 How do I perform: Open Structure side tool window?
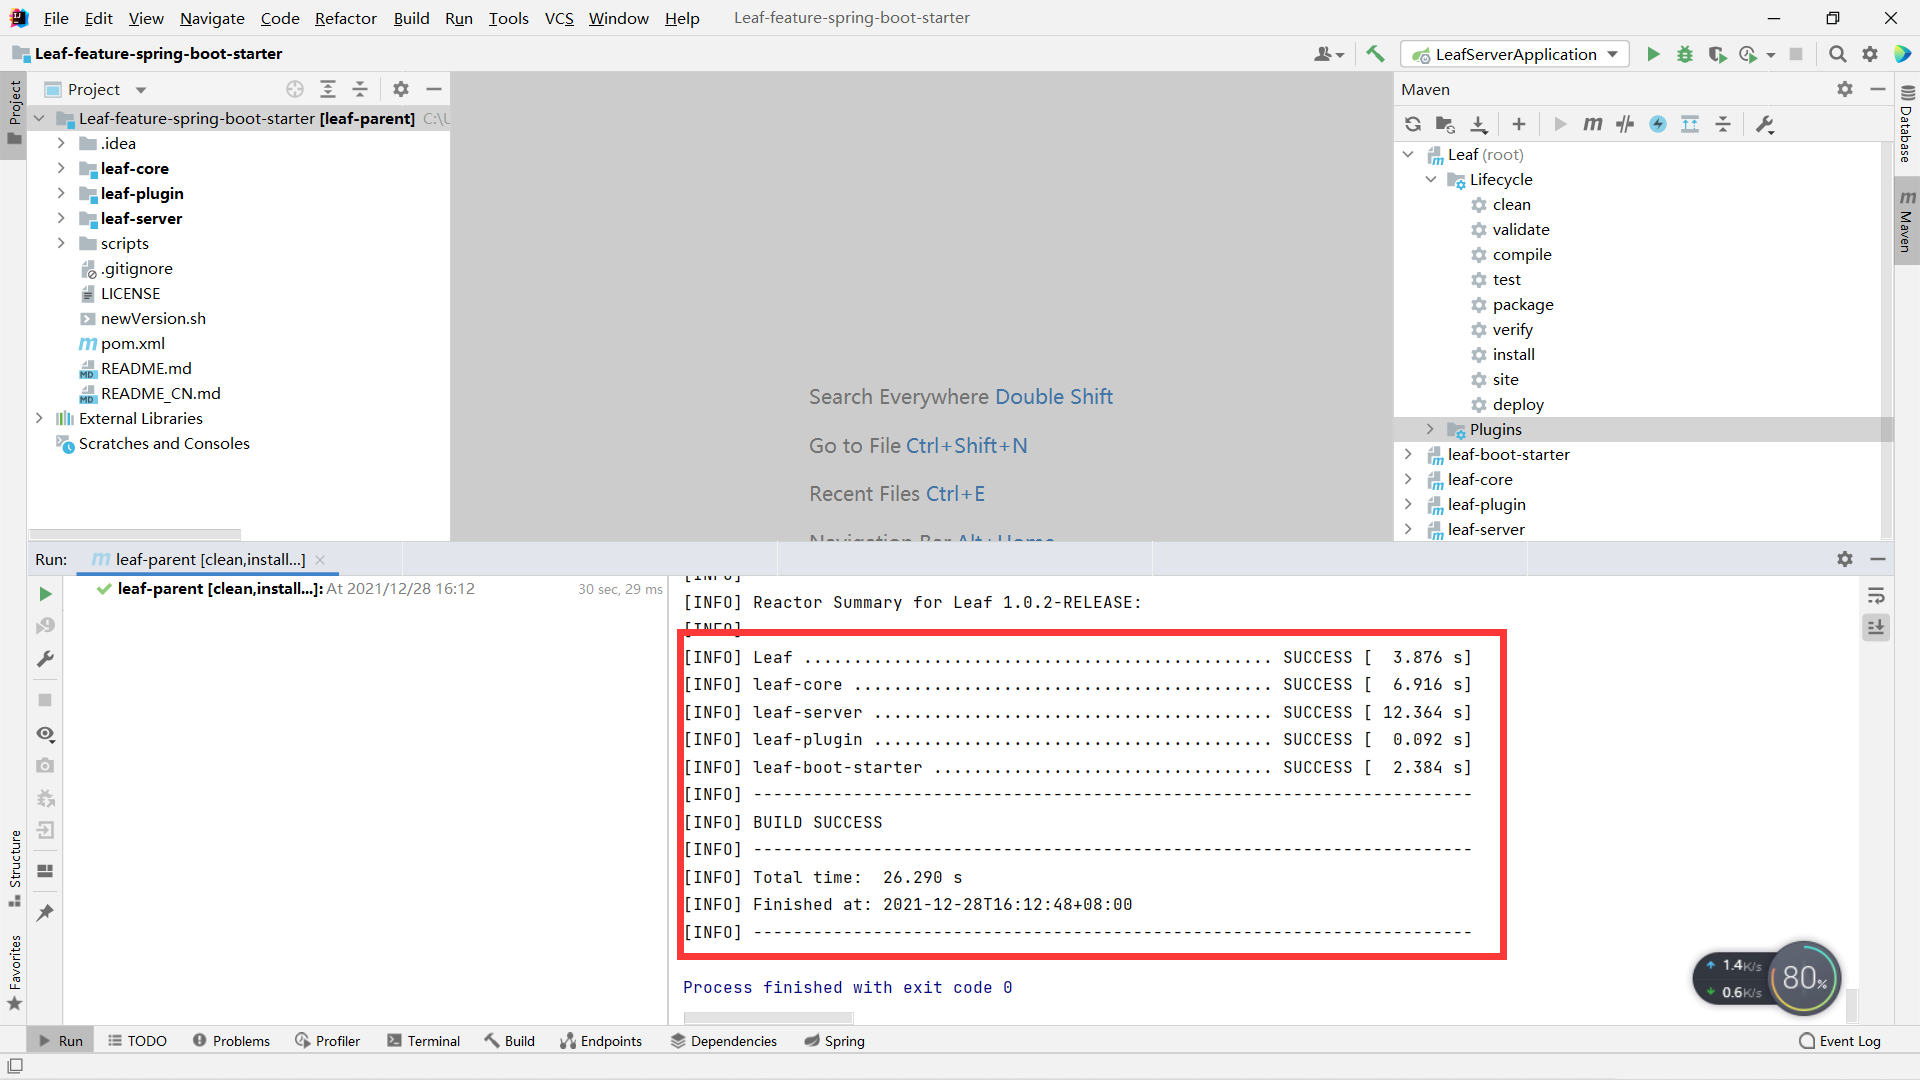click(x=15, y=867)
